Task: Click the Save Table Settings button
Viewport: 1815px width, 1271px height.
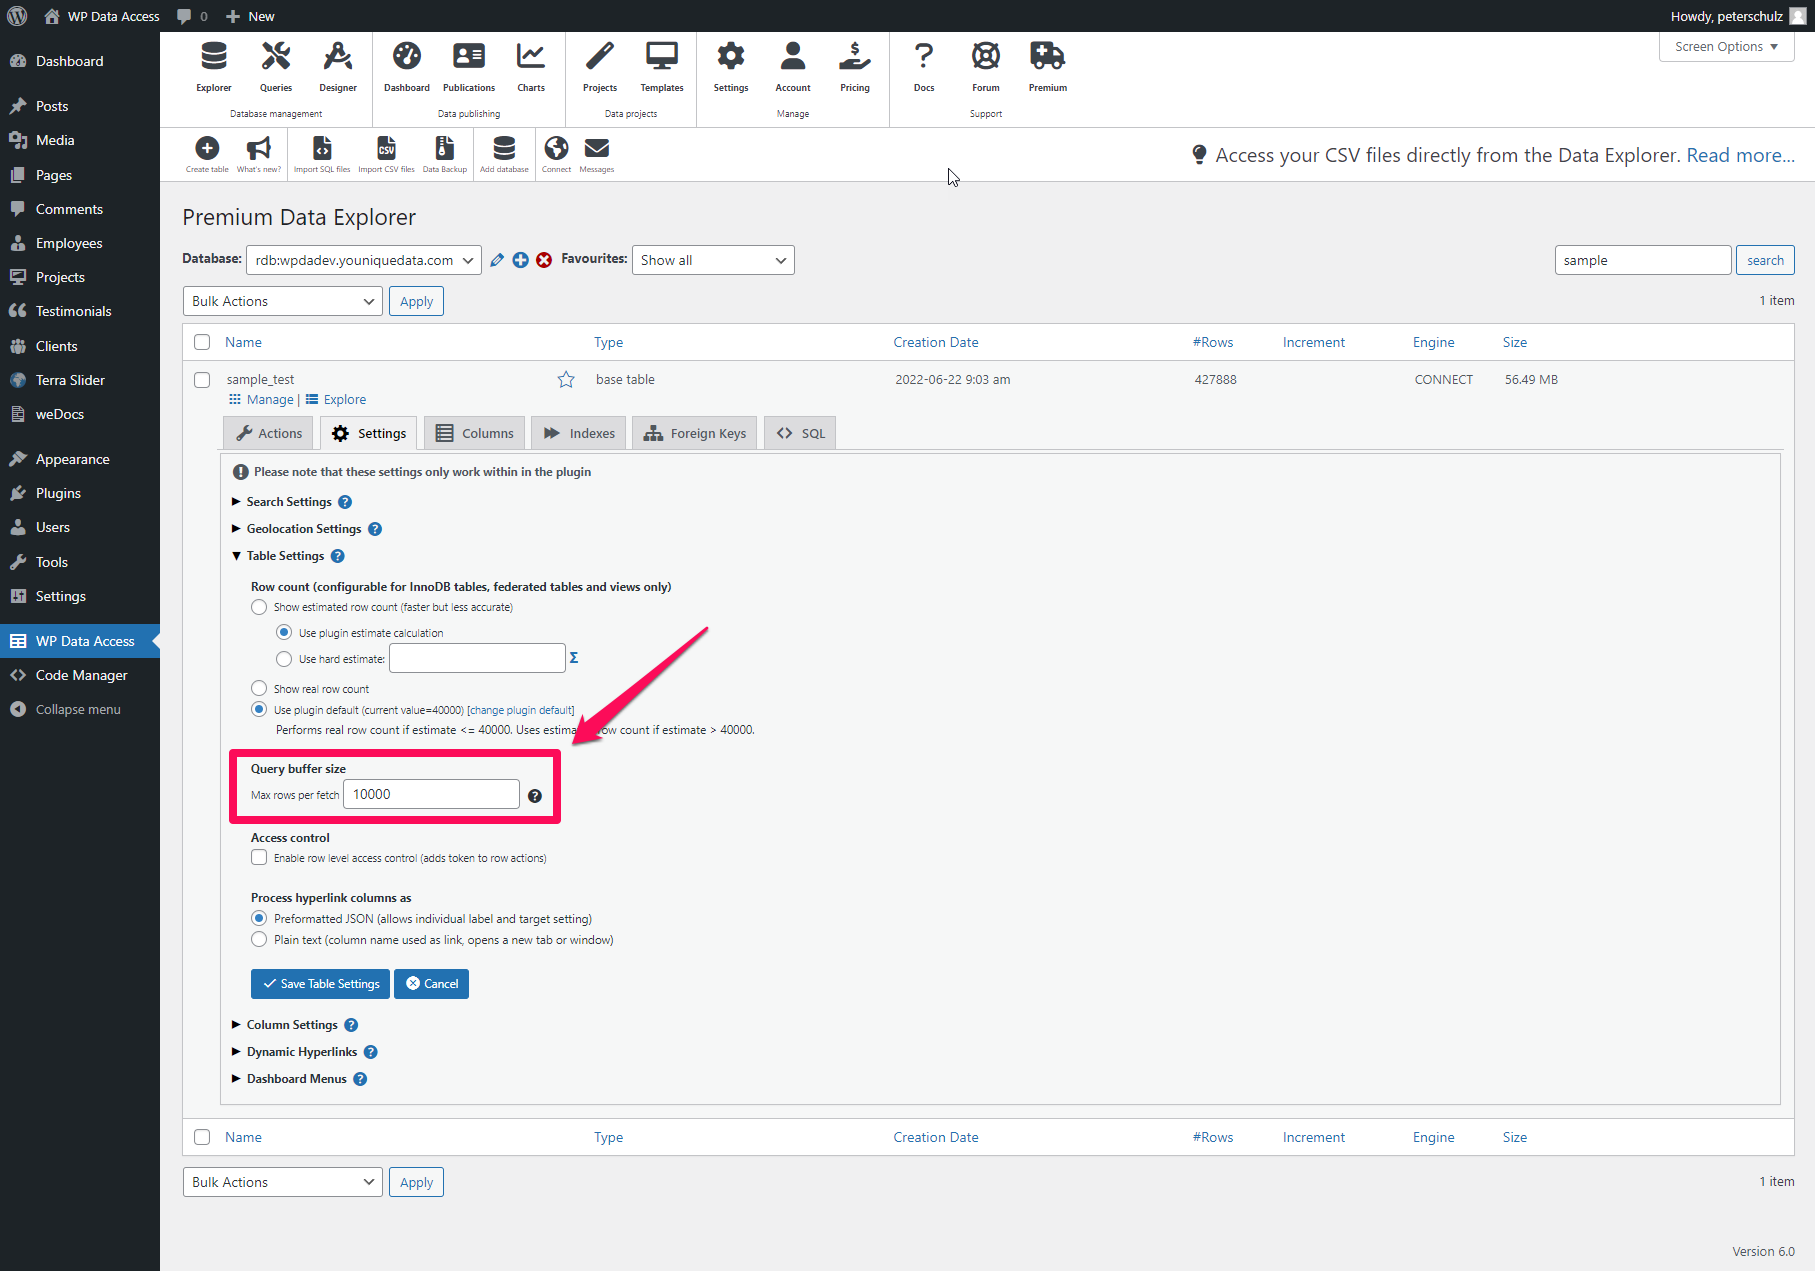Action: [x=320, y=983]
